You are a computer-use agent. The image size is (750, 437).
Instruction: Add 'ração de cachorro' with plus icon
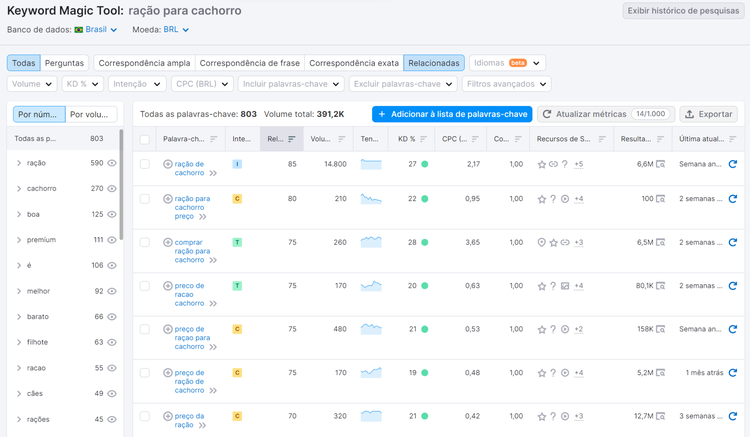tap(167, 164)
